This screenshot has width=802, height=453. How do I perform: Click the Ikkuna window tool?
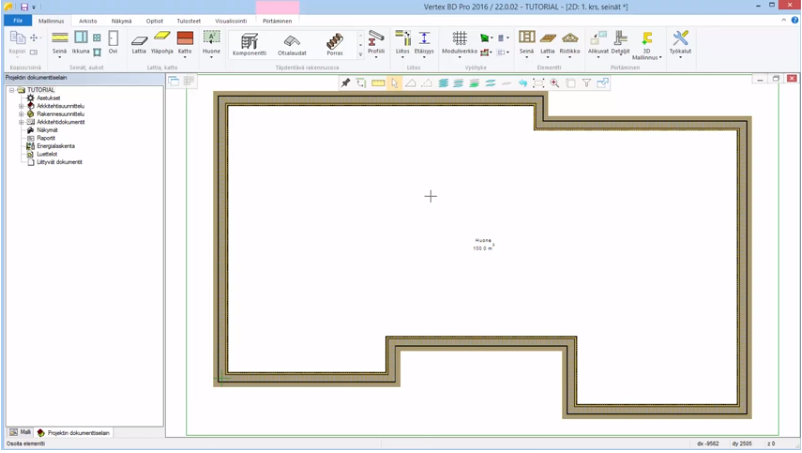tap(81, 42)
